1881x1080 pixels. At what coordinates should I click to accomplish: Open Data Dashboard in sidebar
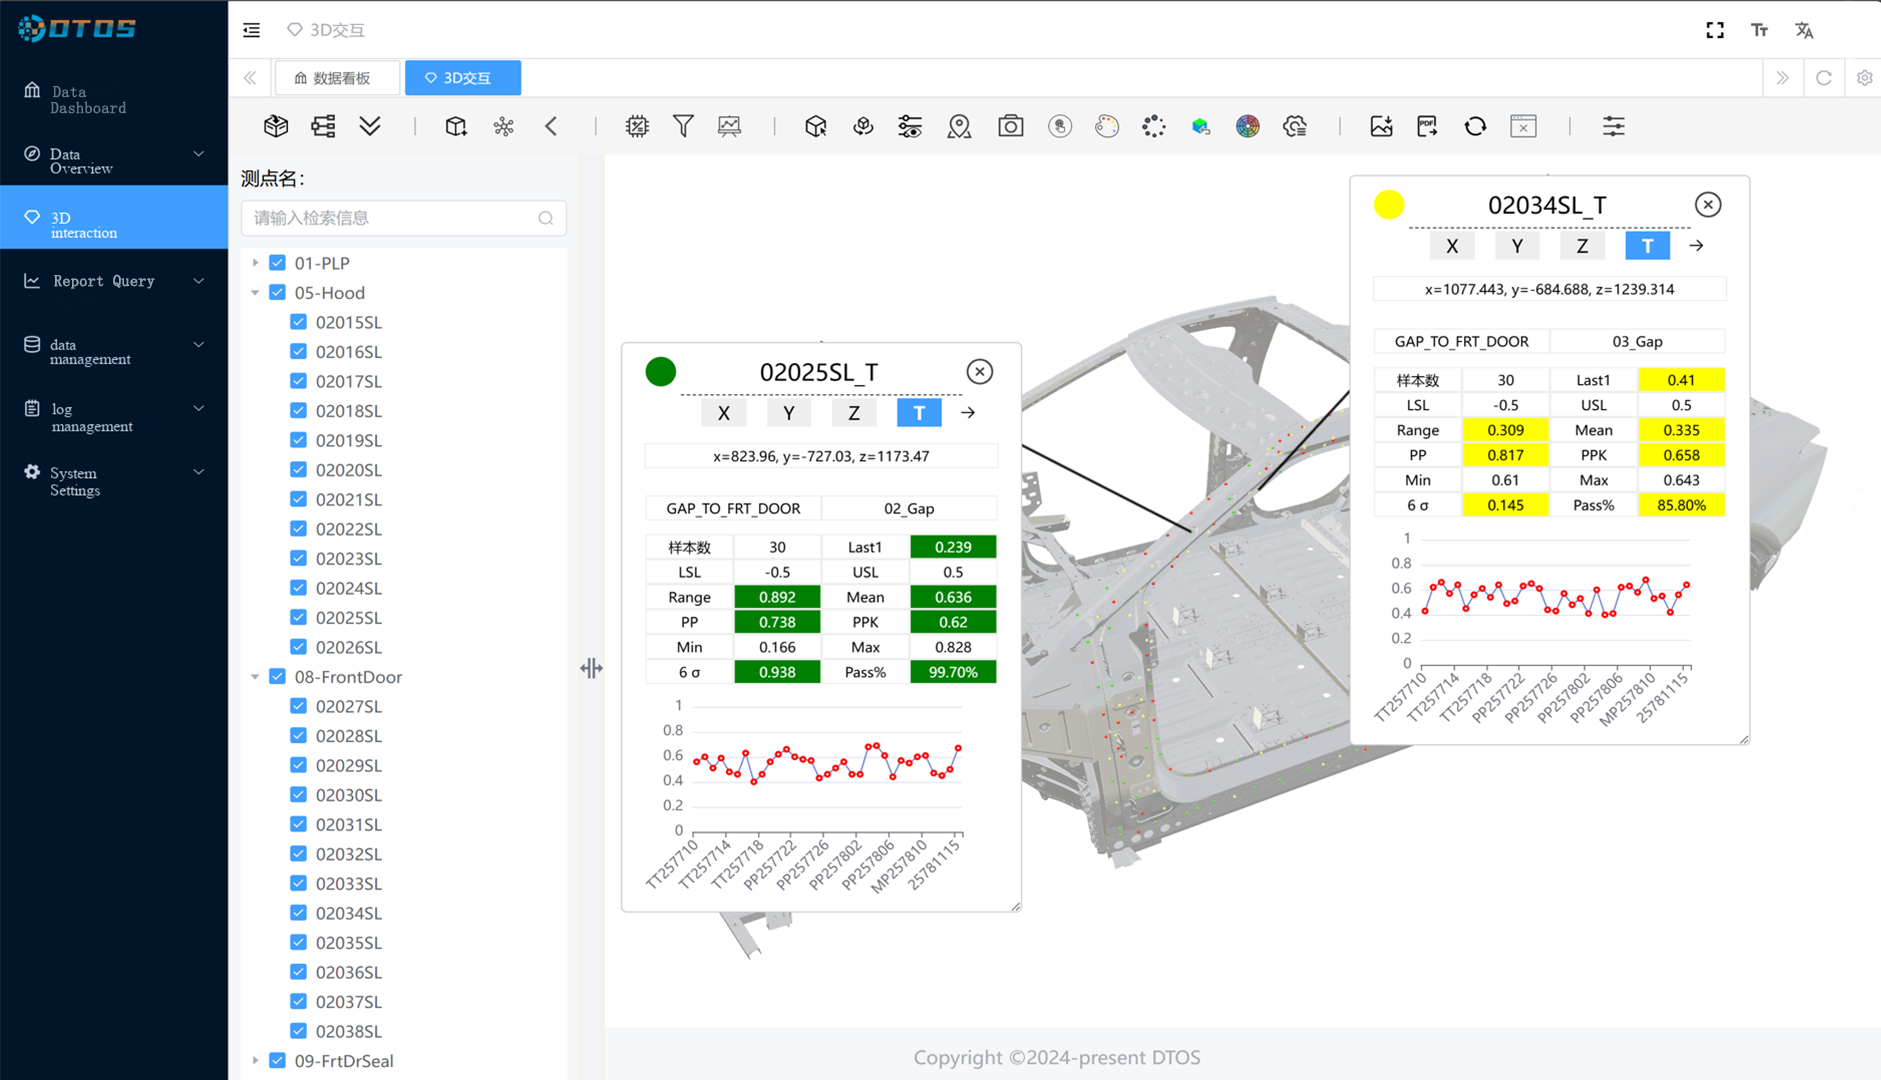point(88,99)
